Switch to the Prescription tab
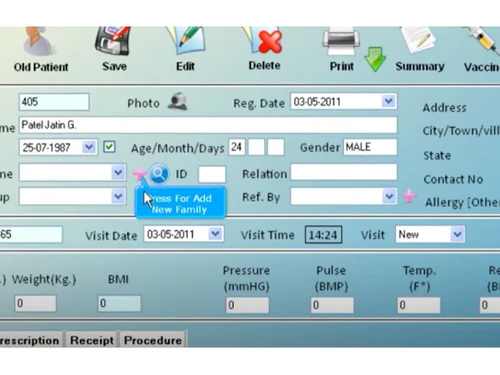The width and height of the screenshot is (500, 375). tap(30, 340)
